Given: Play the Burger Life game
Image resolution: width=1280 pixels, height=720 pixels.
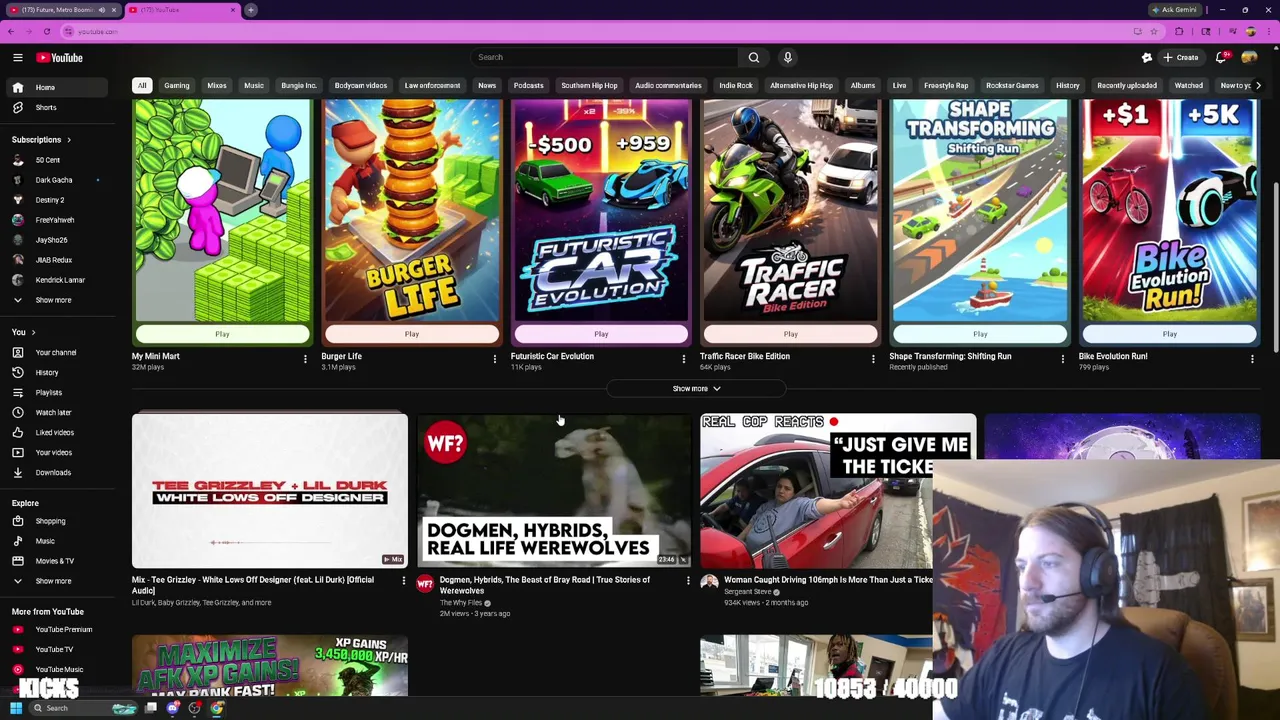Looking at the screenshot, I should coord(411,334).
